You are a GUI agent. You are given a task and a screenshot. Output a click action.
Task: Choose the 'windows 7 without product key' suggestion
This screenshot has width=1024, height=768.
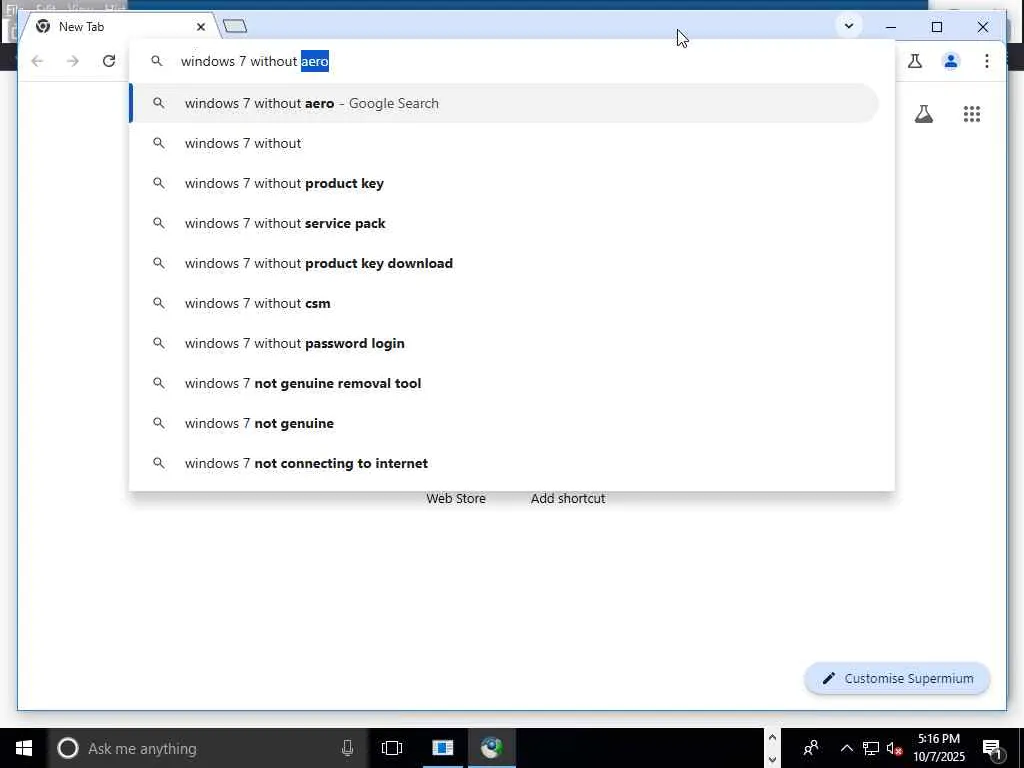(505, 184)
